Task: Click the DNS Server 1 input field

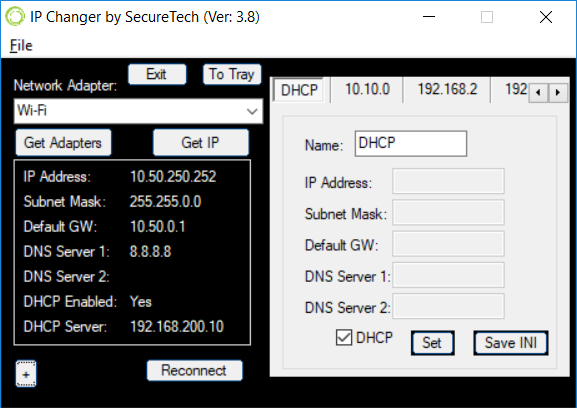Action: point(448,275)
